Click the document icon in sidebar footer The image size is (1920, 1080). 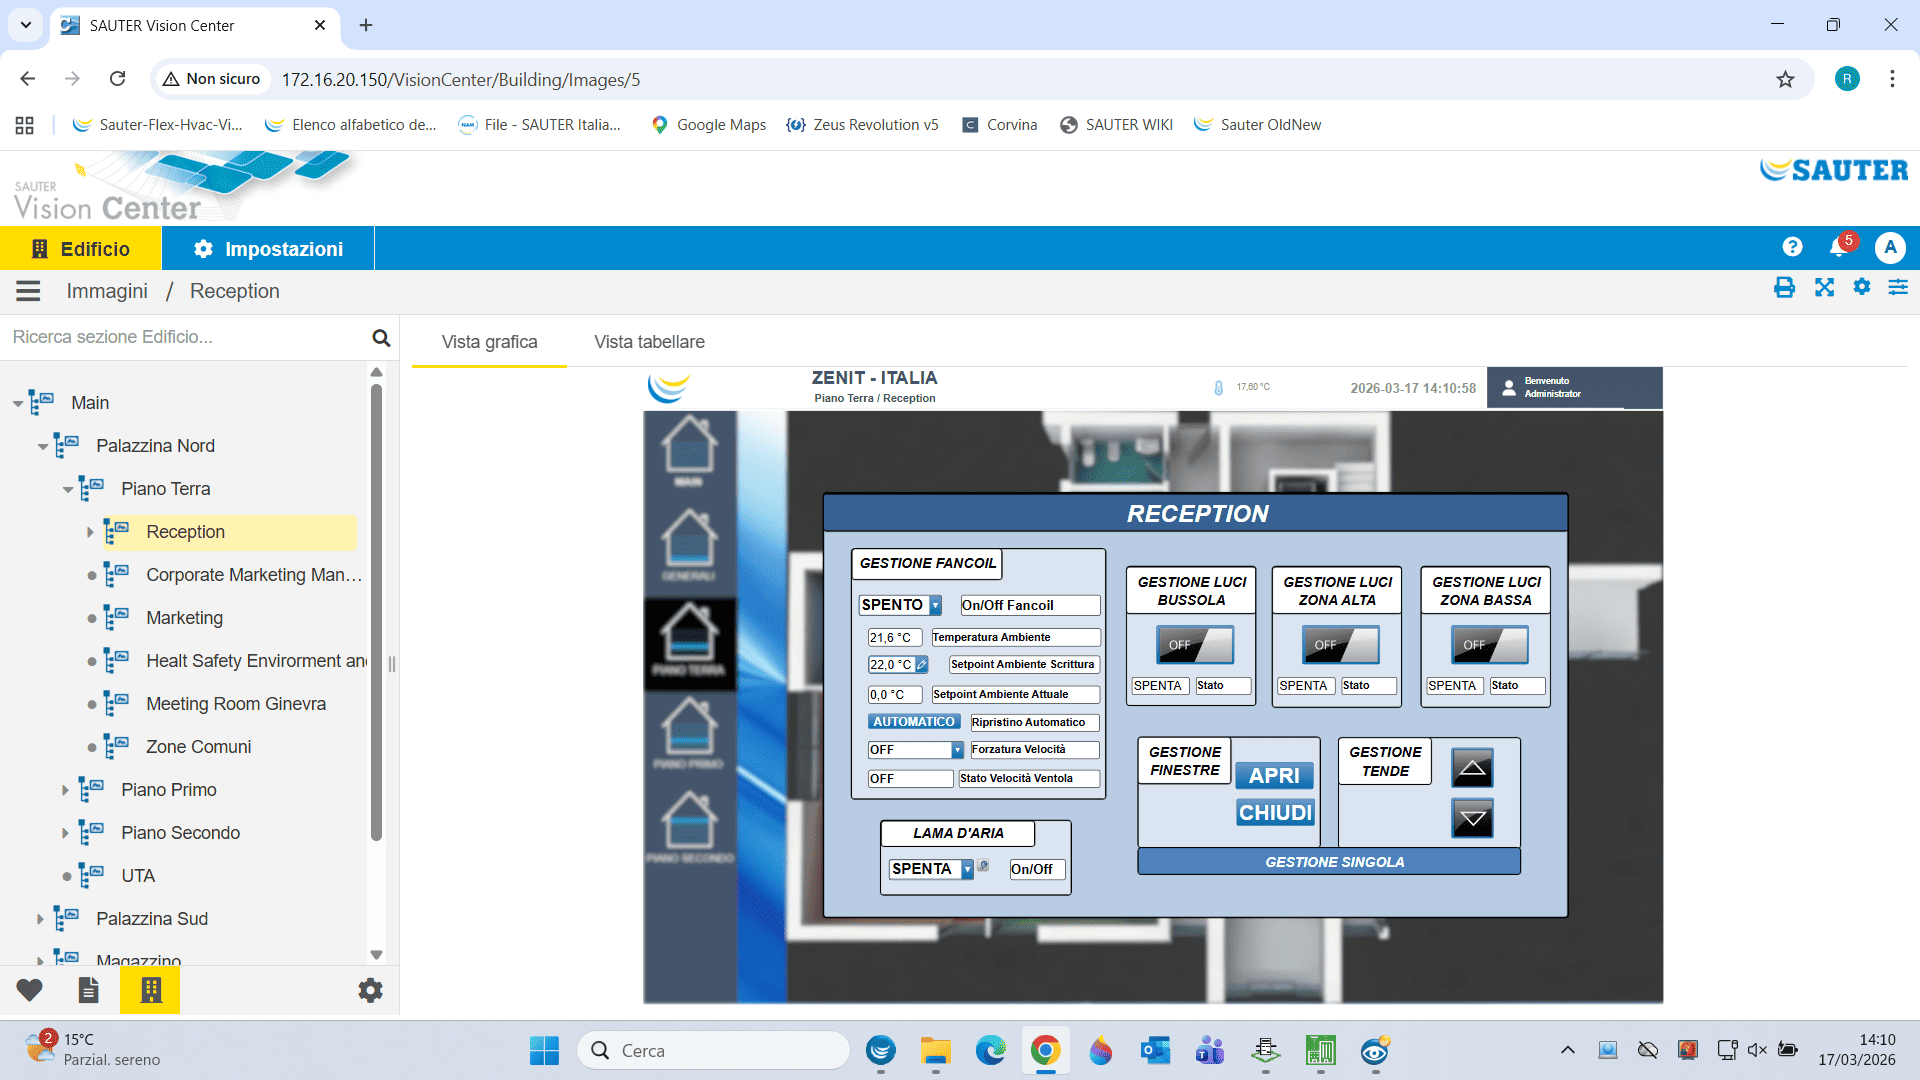tap(89, 990)
